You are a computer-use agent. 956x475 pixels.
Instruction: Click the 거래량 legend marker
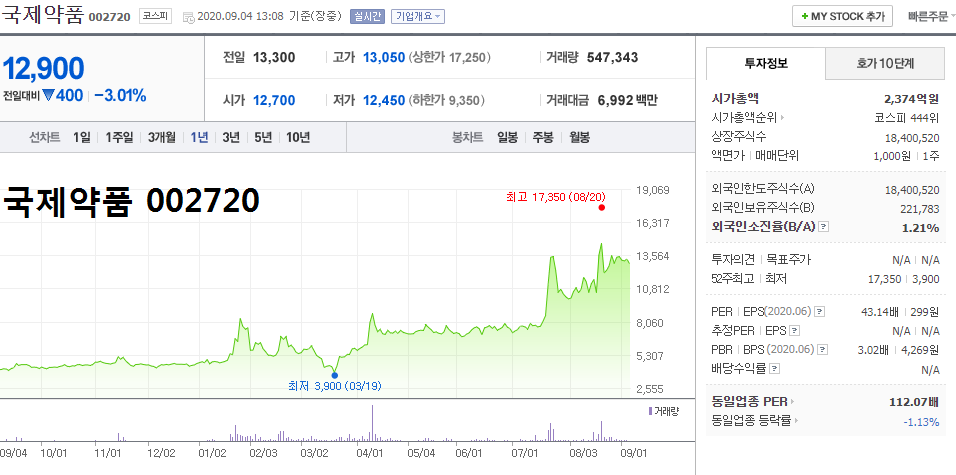tap(651, 411)
